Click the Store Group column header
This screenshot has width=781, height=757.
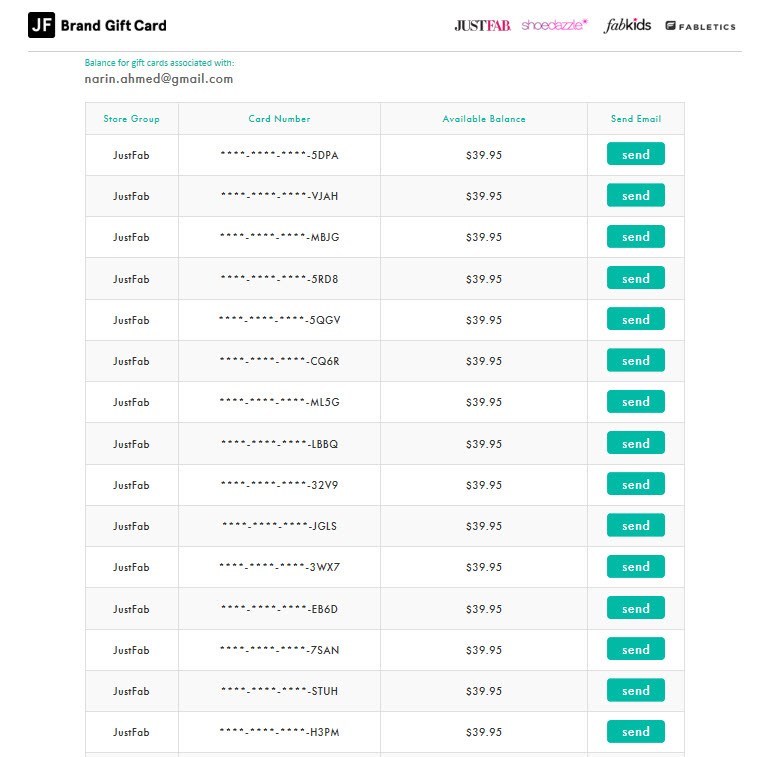(131, 119)
